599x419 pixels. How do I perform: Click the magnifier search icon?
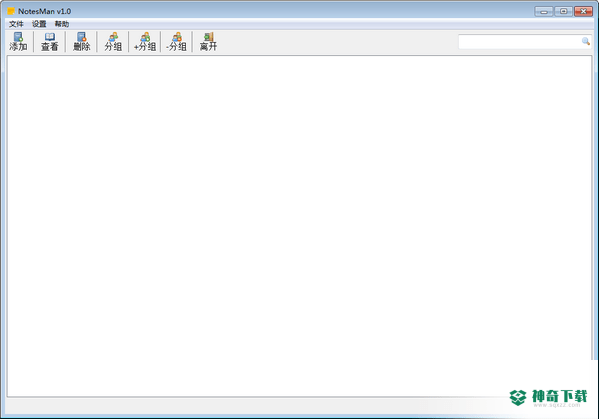(x=586, y=41)
